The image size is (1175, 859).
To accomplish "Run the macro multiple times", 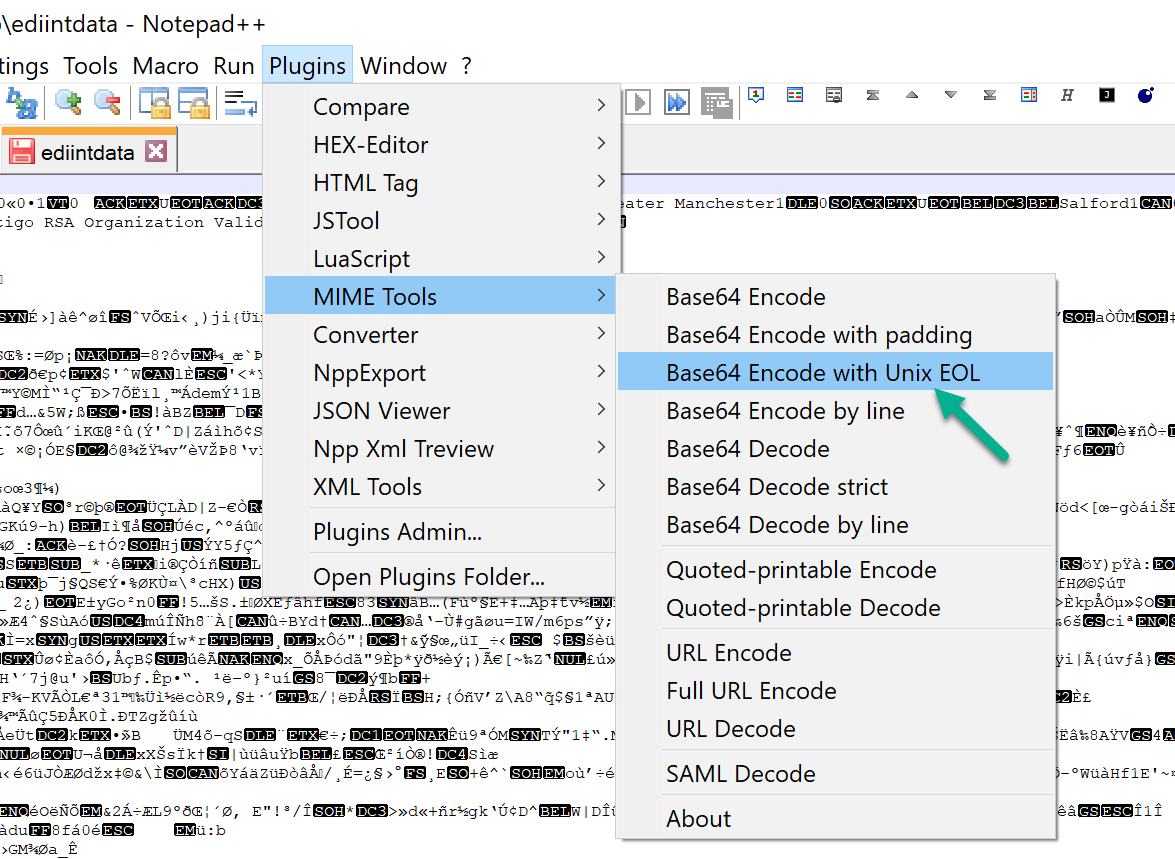I will point(677,100).
